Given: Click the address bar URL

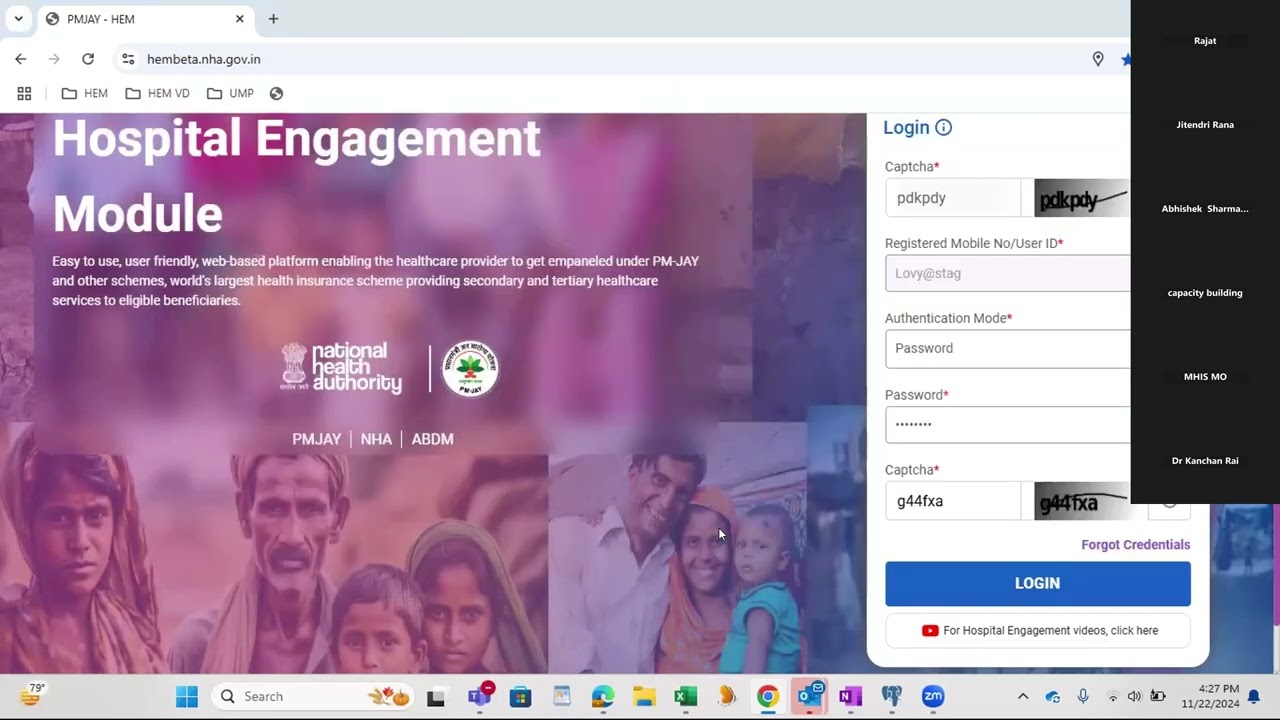Looking at the screenshot, I should pos(204,59).
